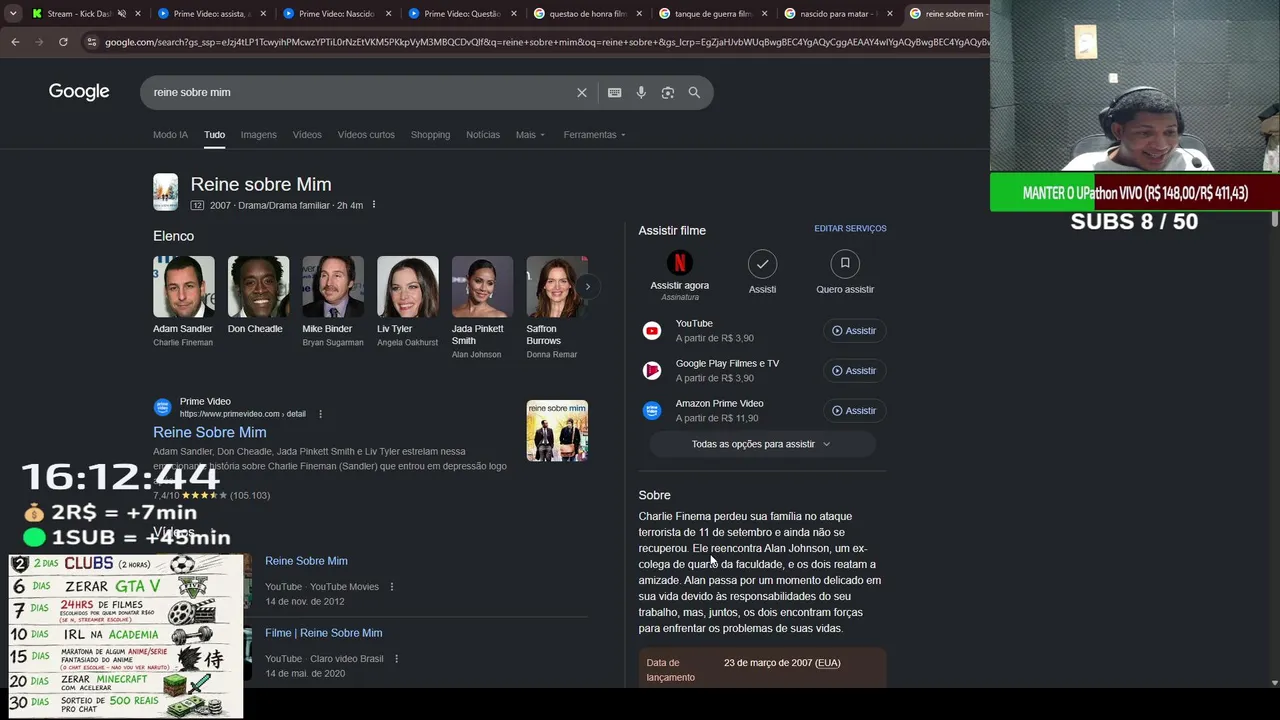Open Saffron Burrows' cast photo

click(557, 287)
